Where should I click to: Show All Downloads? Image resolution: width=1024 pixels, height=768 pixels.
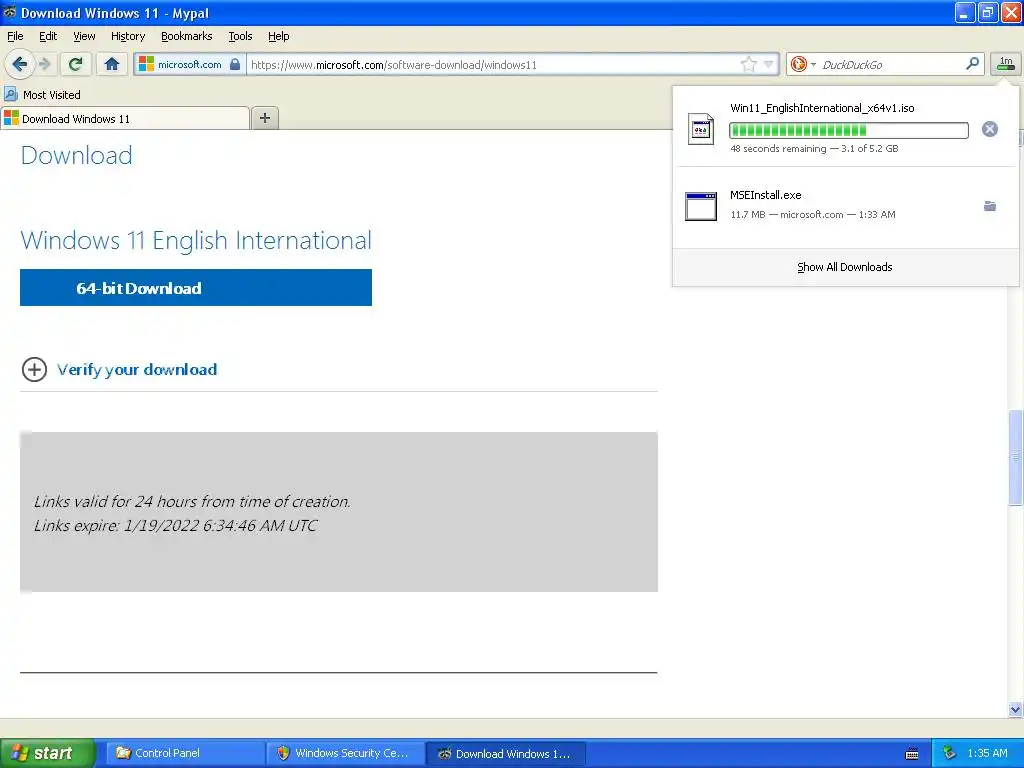pyautogui.click(x=844, y=267)
